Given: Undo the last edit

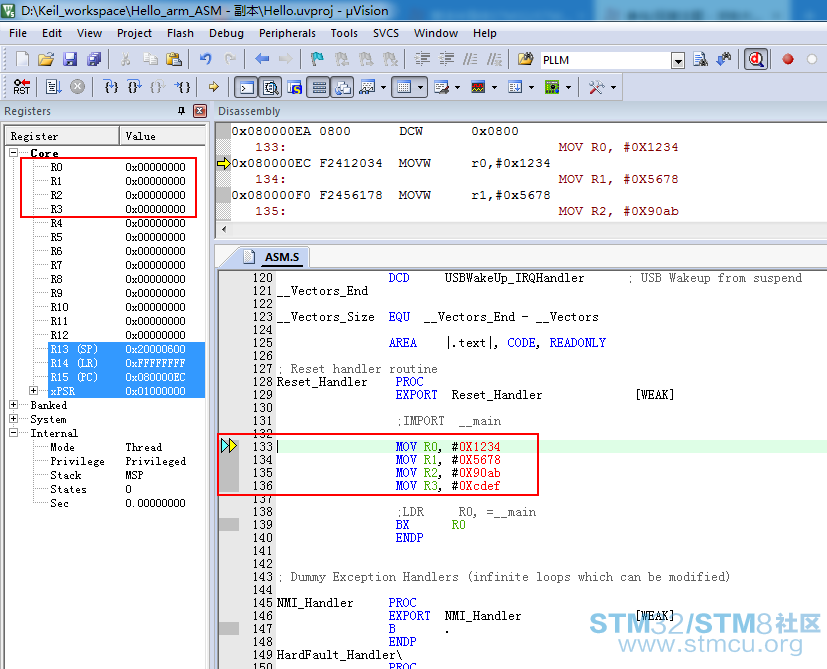Looking at the screenshot, I should pyautogui.click(x=205, y=59).
